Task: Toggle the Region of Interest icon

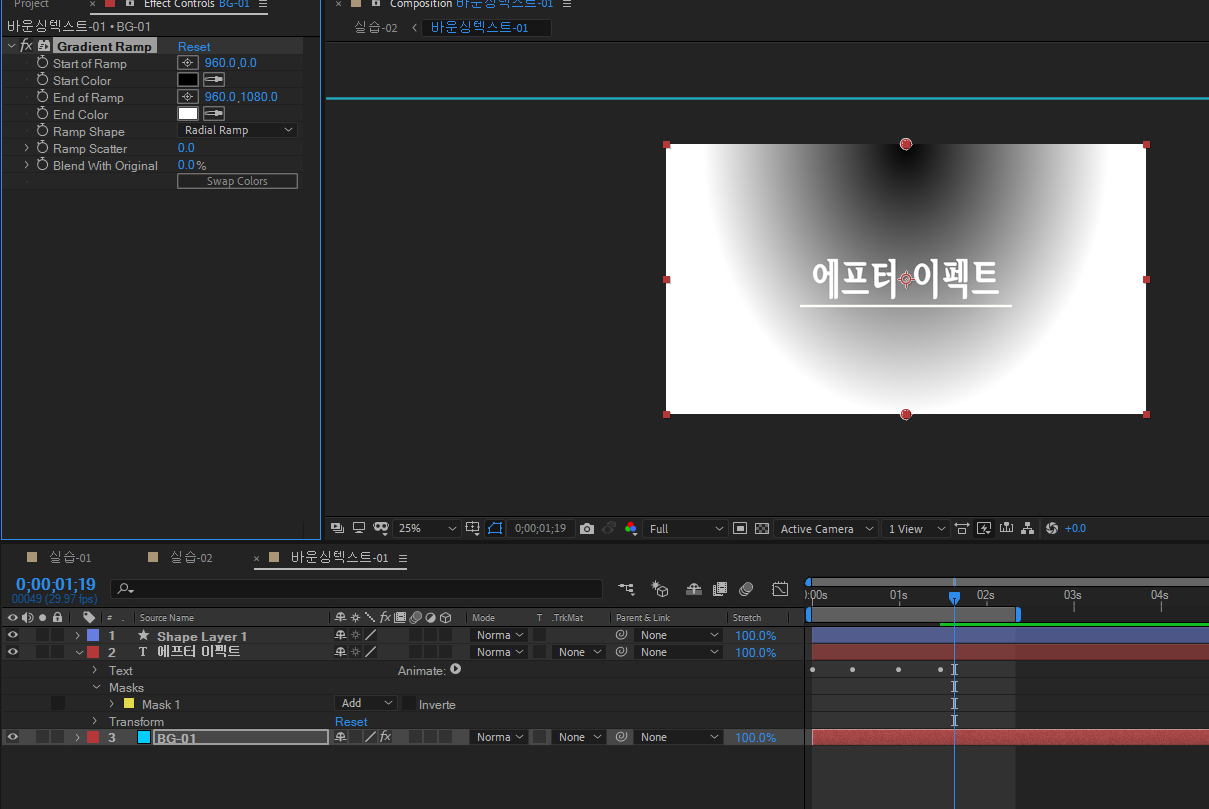Action: click(740, 528)
